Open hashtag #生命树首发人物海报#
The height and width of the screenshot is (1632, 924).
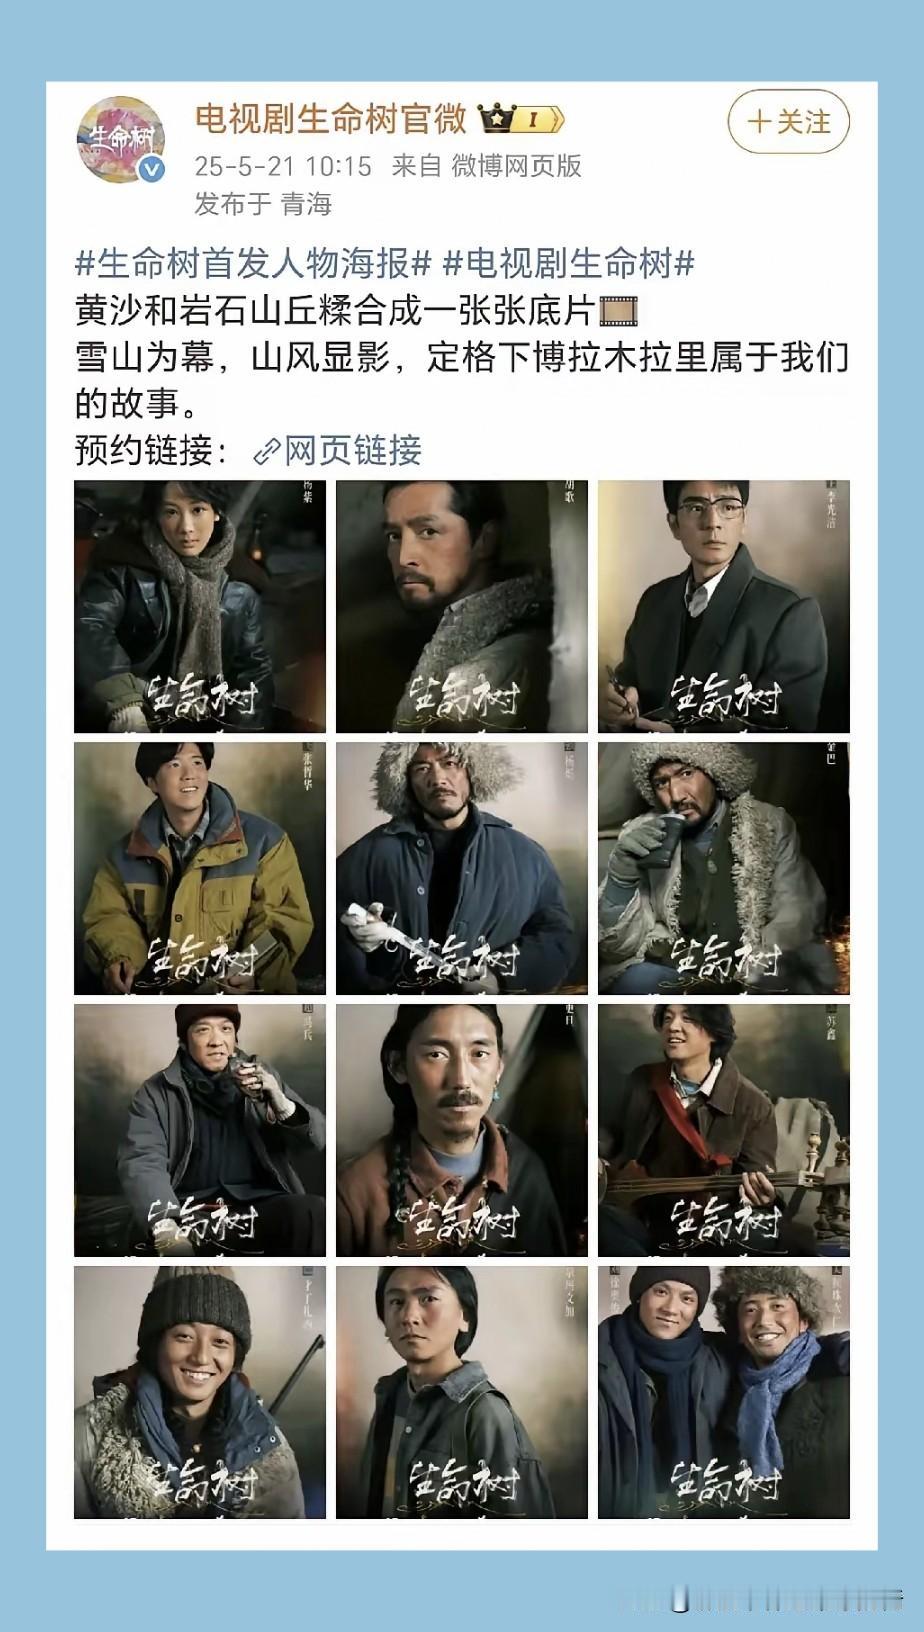click(x=253, y=264)
